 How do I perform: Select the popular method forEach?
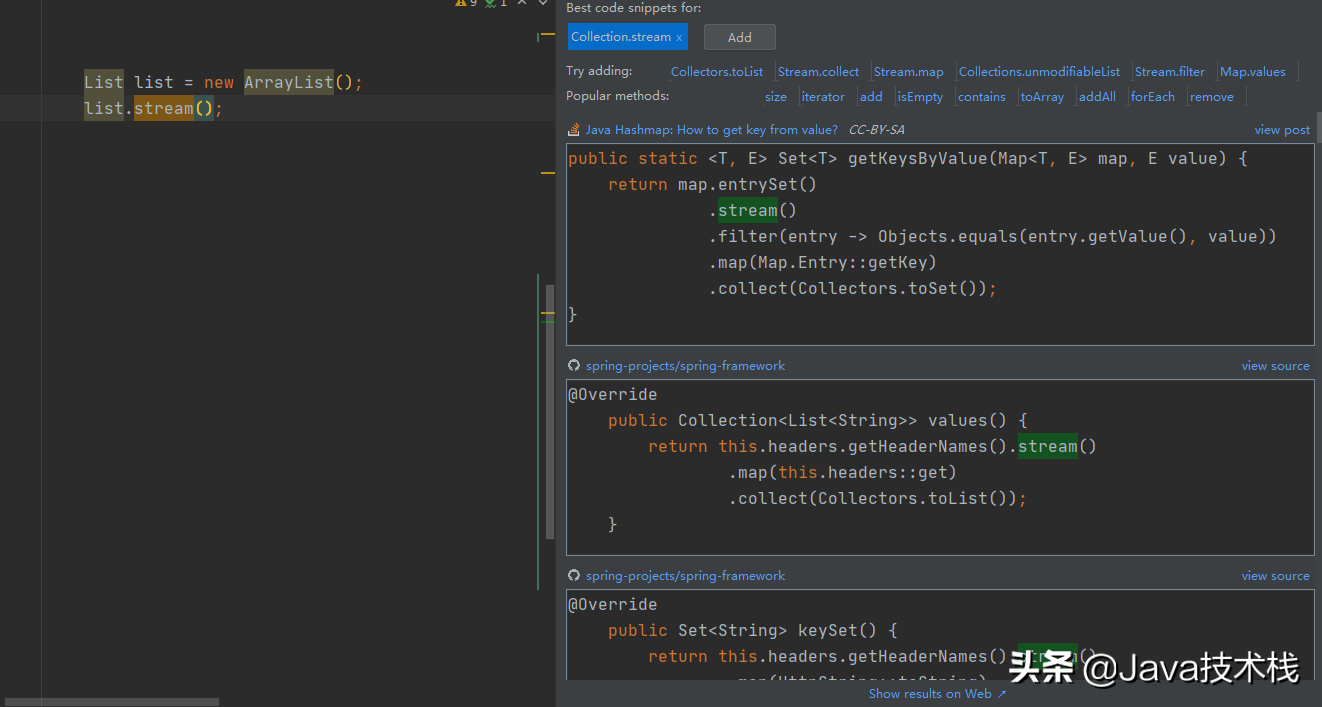pos(1153,97)
